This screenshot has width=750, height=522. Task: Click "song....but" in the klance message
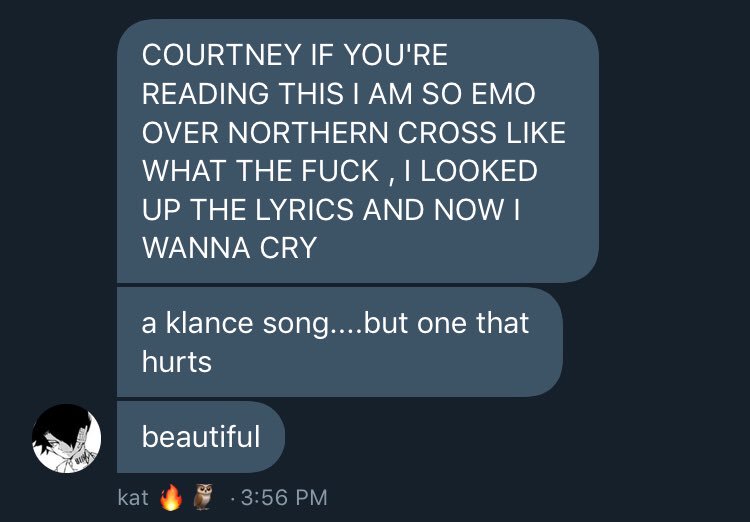pyautogui.click(x=334, y=324)
